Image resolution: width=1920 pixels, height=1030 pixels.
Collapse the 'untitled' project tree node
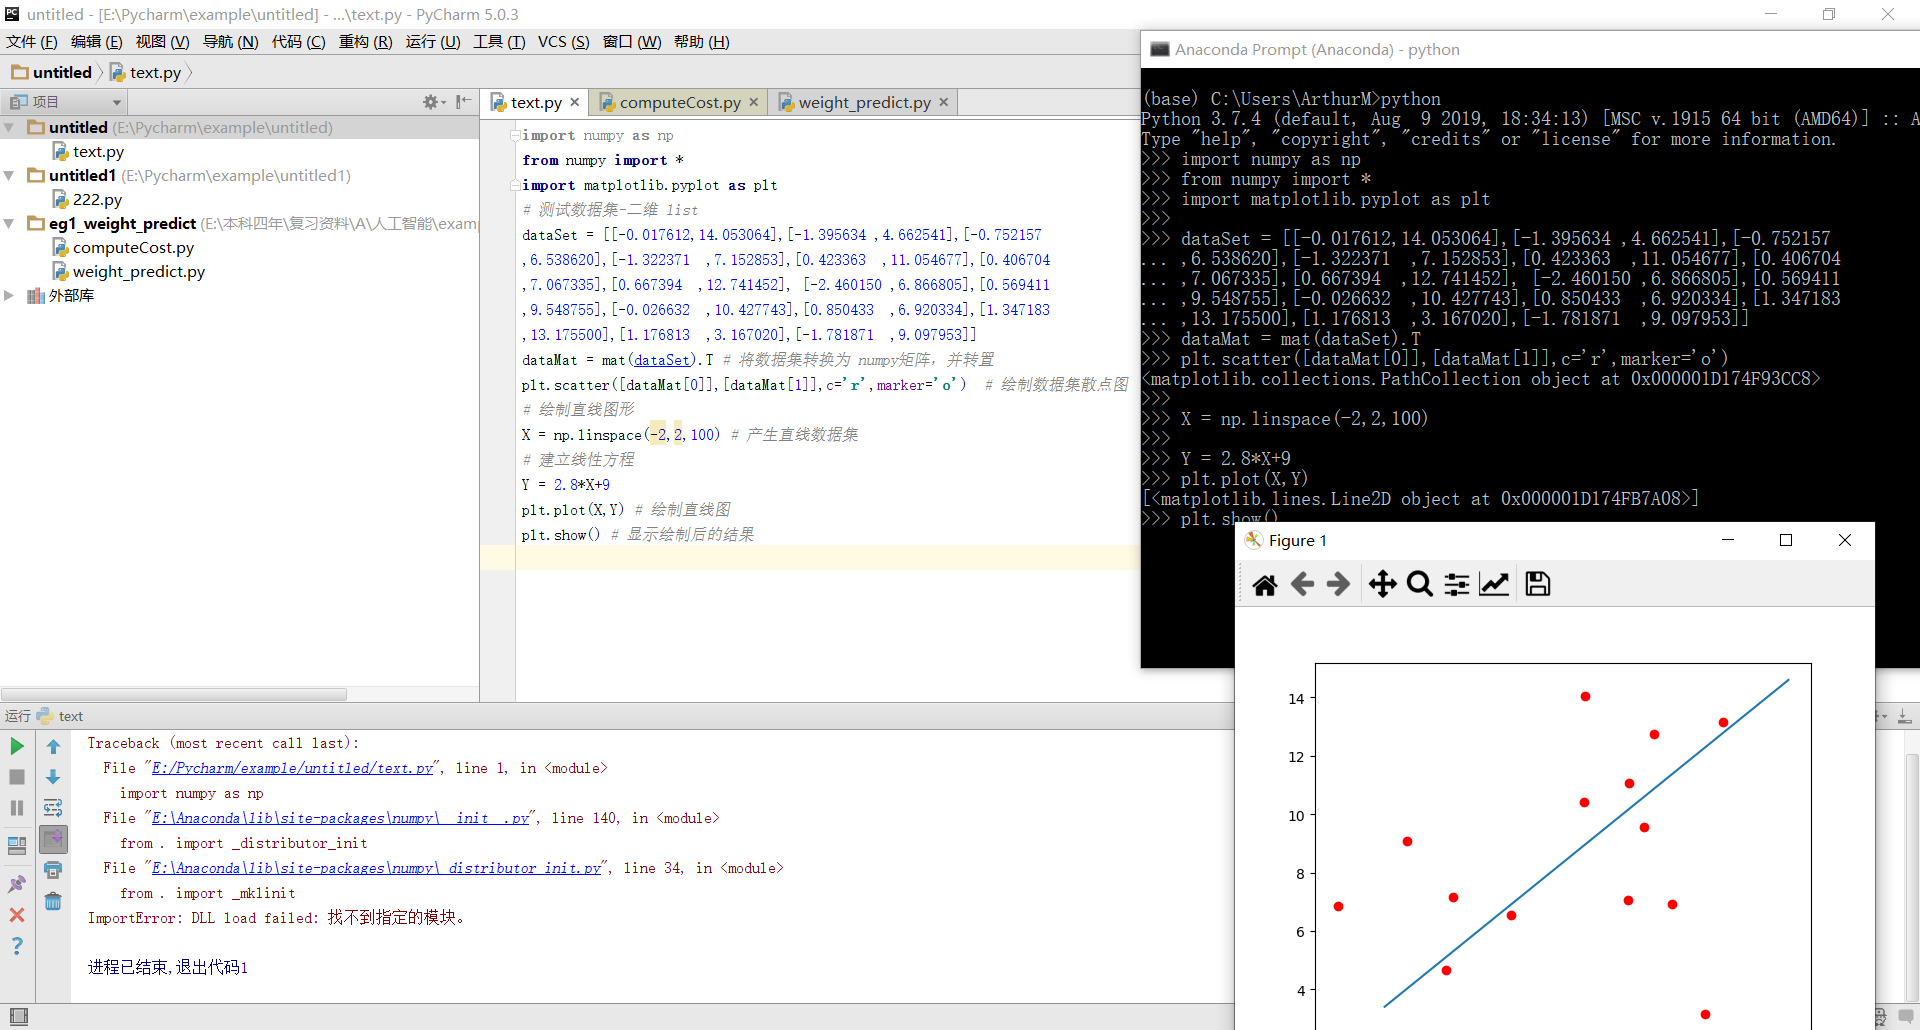pyautogui.click(x=9, y=128)
